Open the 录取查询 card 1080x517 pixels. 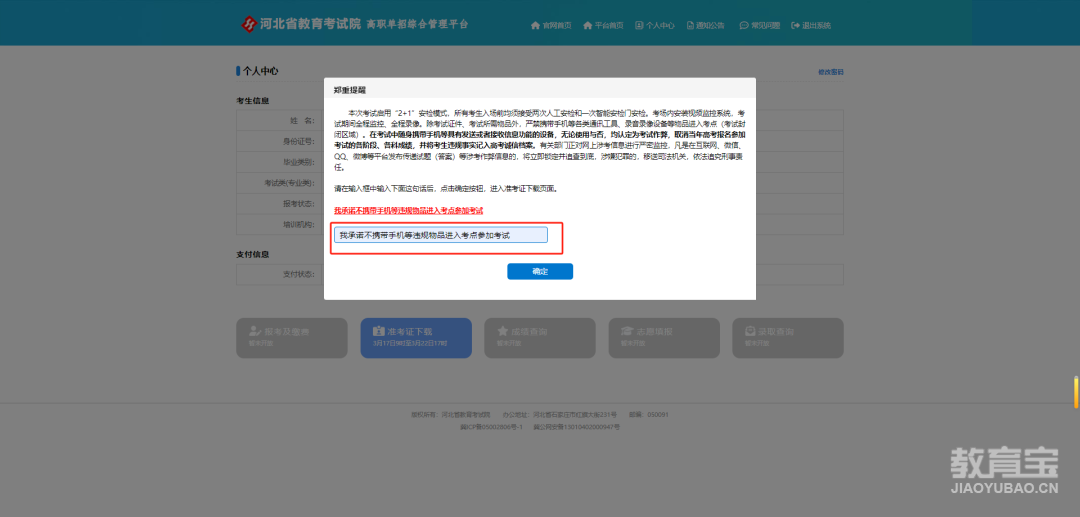[x=788, y=338]
